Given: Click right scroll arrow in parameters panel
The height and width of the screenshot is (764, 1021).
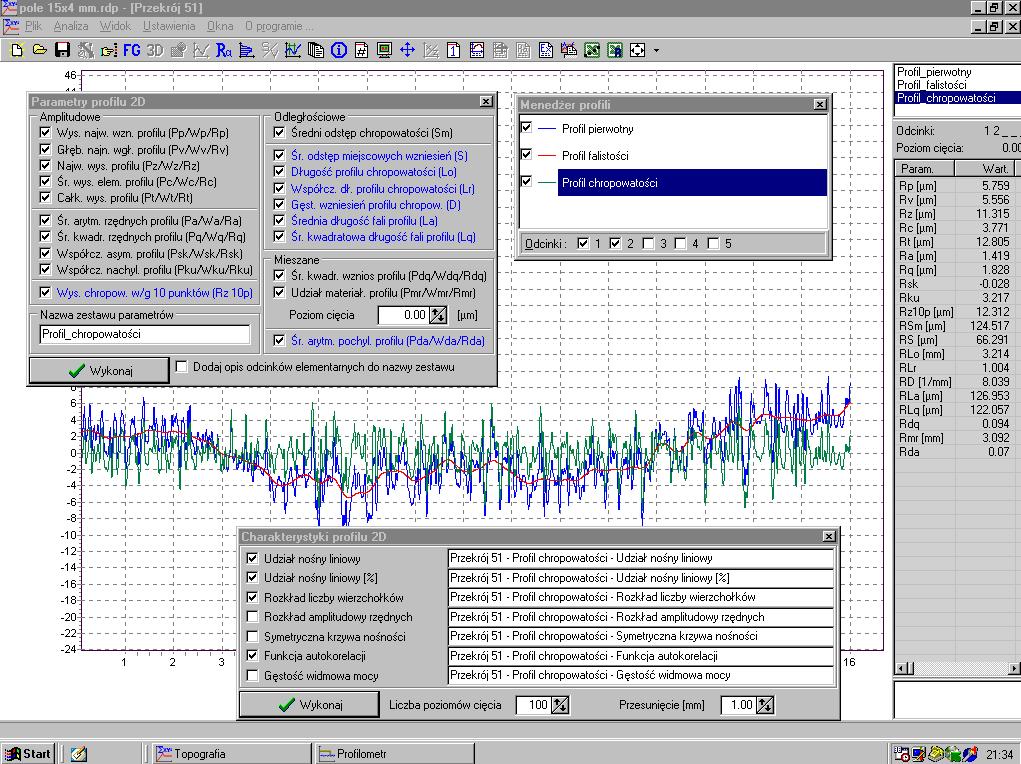Looking at the screenshot, I should point(1014,668).
